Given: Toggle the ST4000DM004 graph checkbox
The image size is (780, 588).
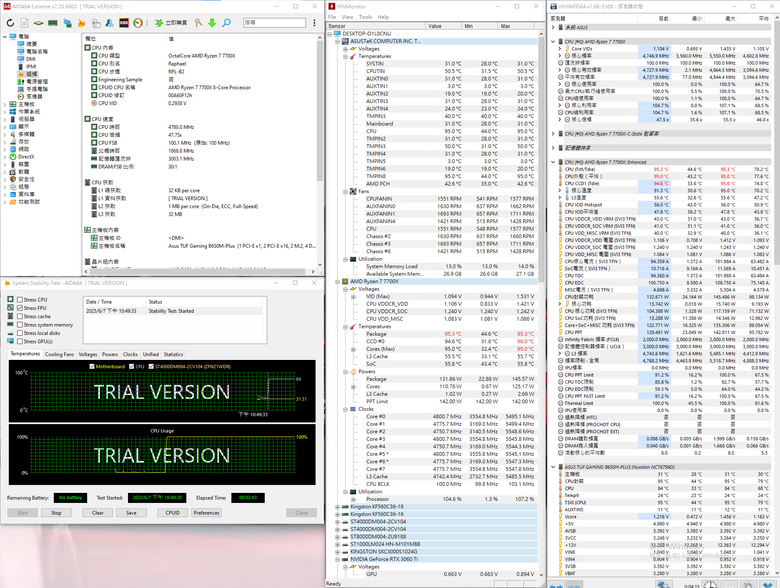Looking at the screenshot, I should tap(151, 367).
